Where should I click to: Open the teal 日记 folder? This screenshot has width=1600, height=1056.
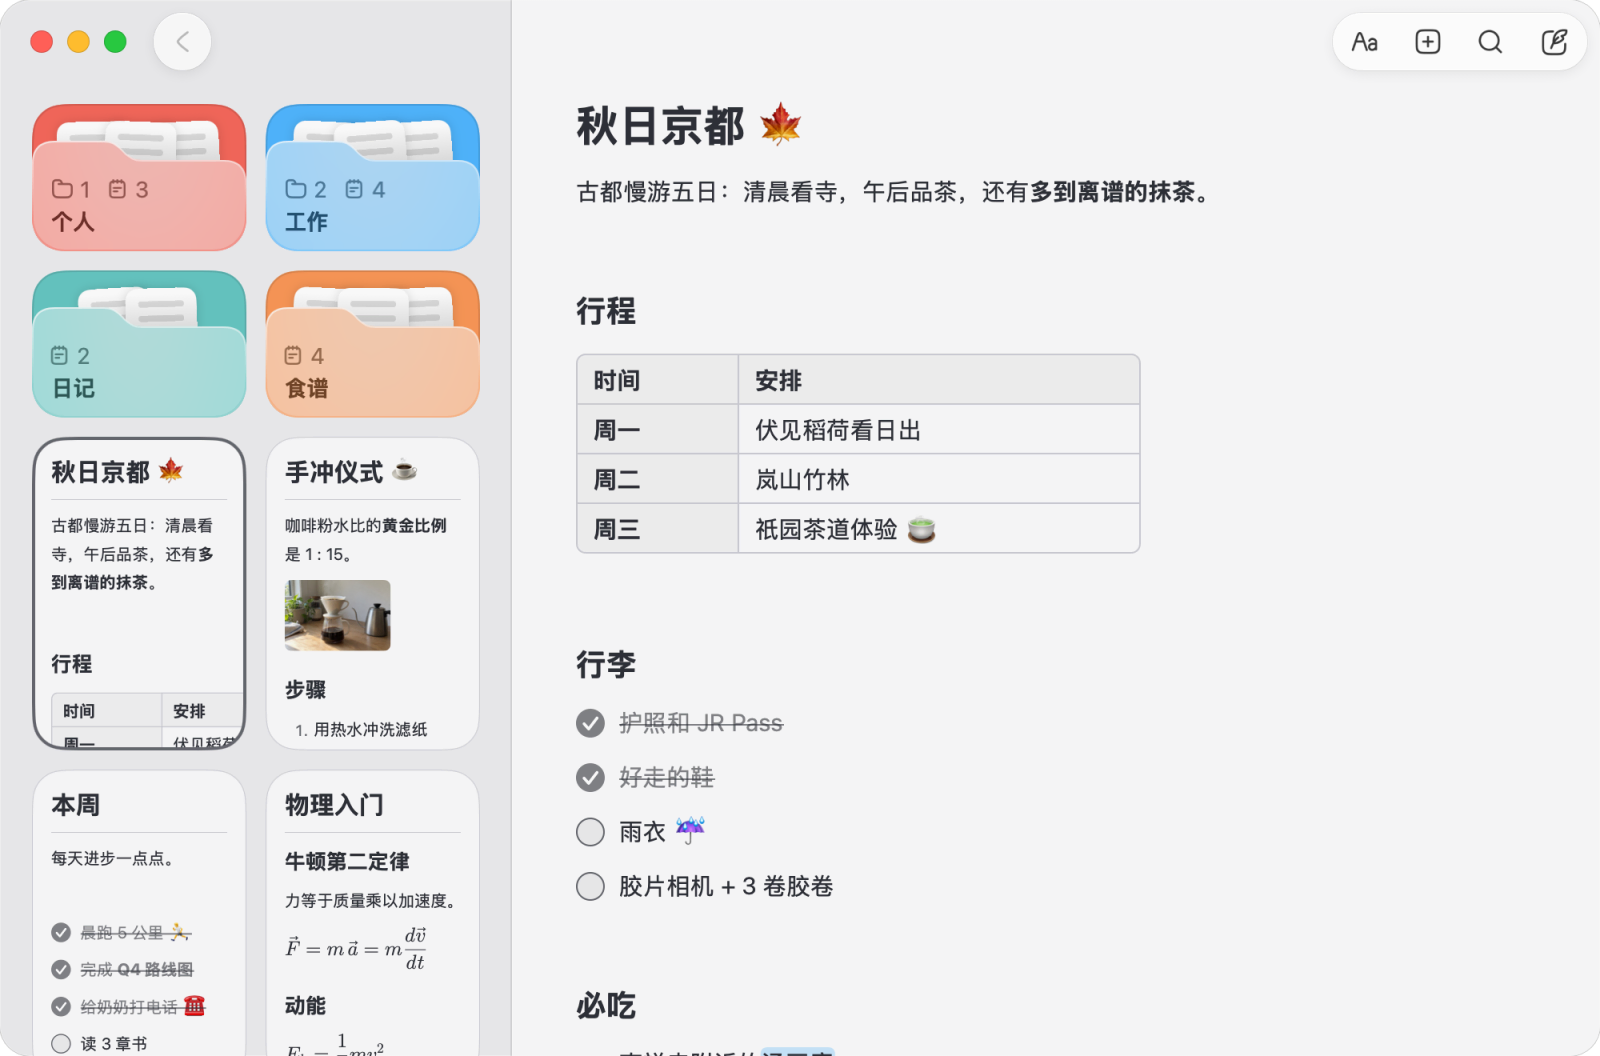[x=139, y=344]
